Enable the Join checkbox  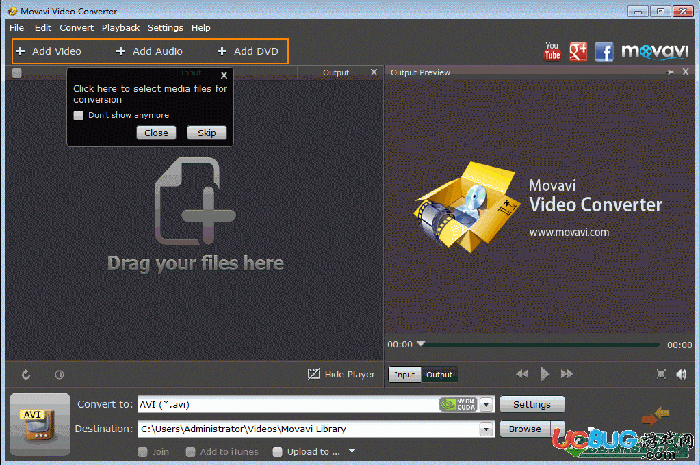(x=142, y=452)
